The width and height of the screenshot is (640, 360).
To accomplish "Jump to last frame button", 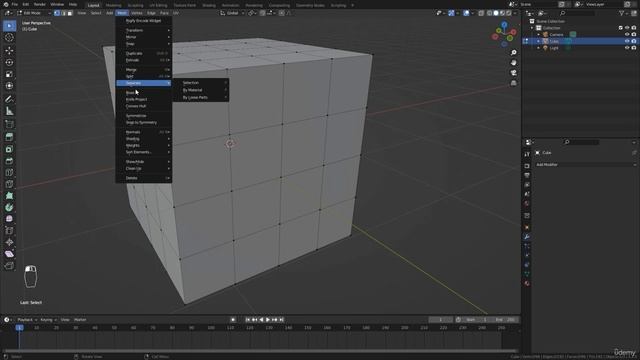I will (281, 320).
